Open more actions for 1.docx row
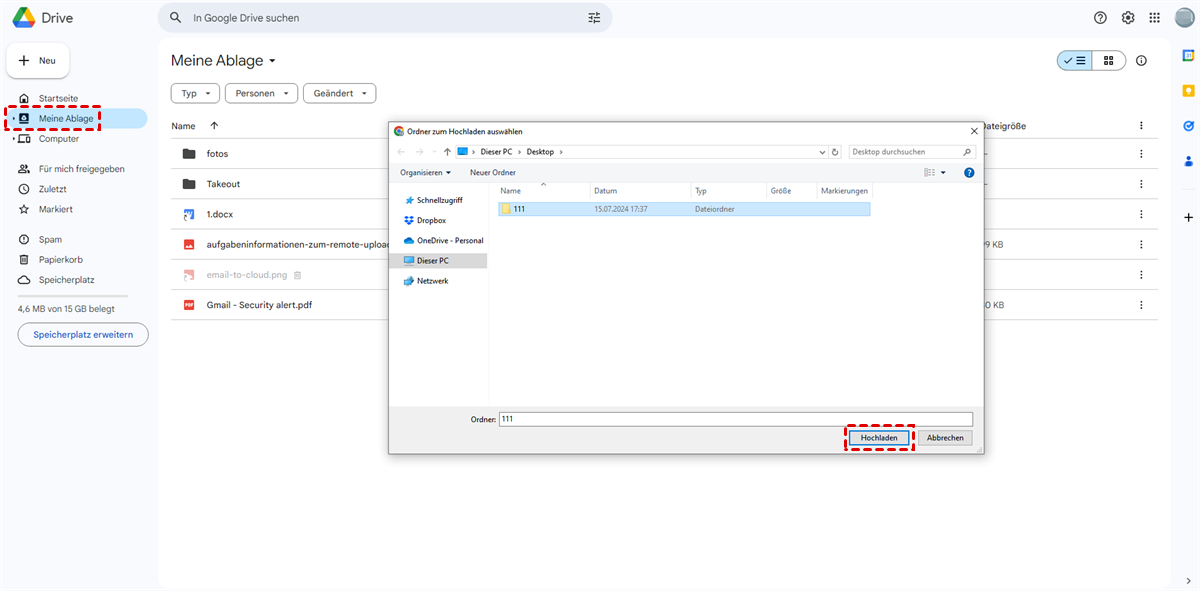 (1141, 214)
